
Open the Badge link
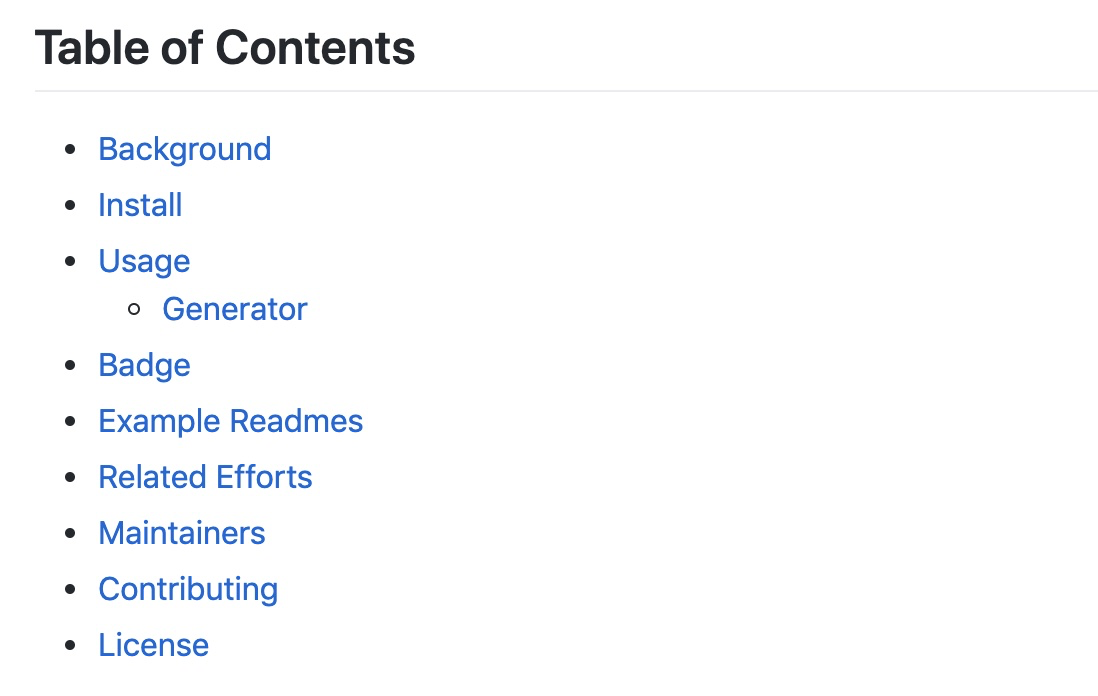pos(144,365)
